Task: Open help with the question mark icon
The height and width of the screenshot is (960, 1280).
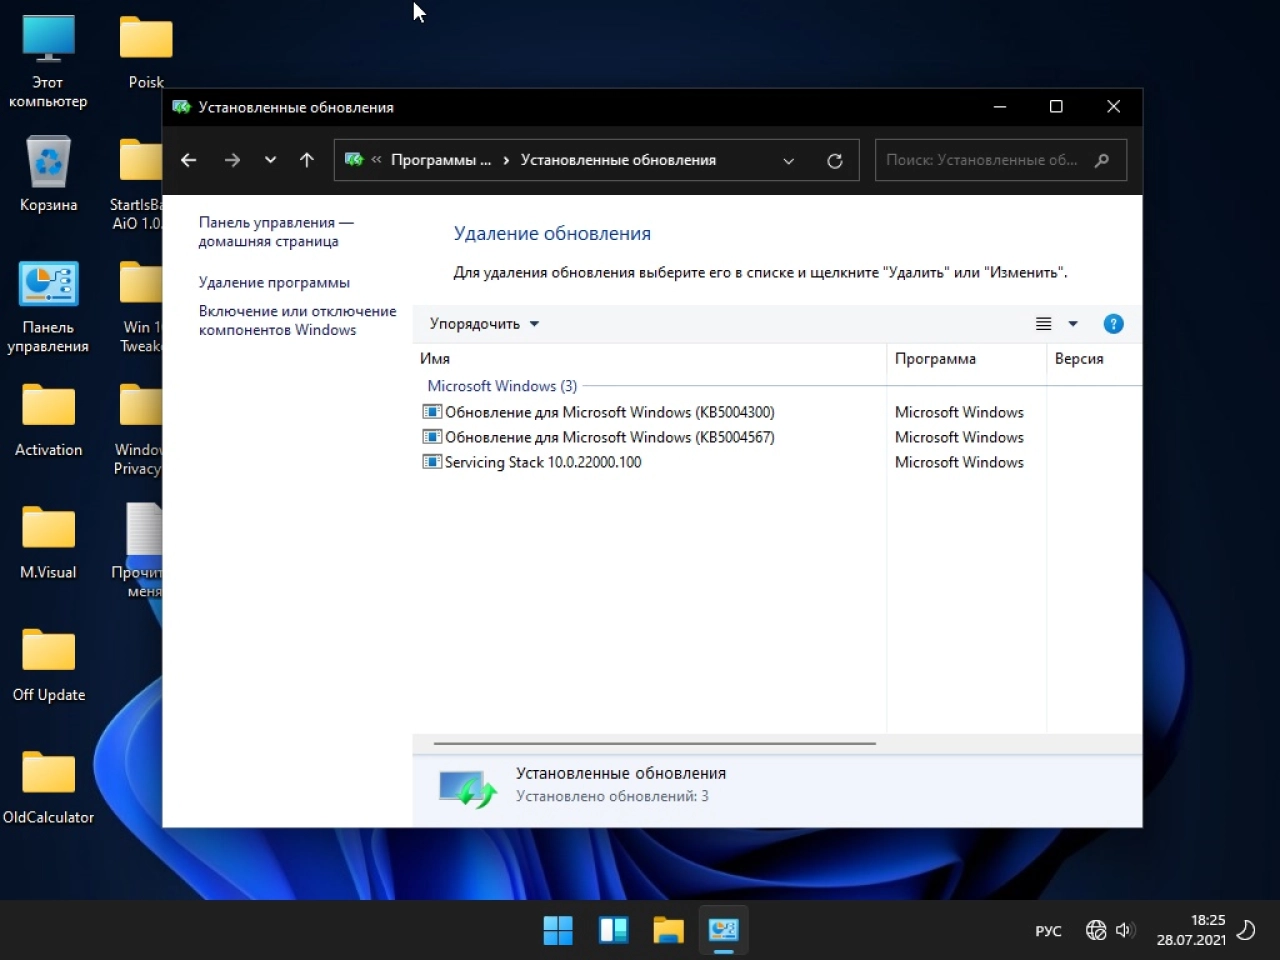Action: coord(1113,324)
